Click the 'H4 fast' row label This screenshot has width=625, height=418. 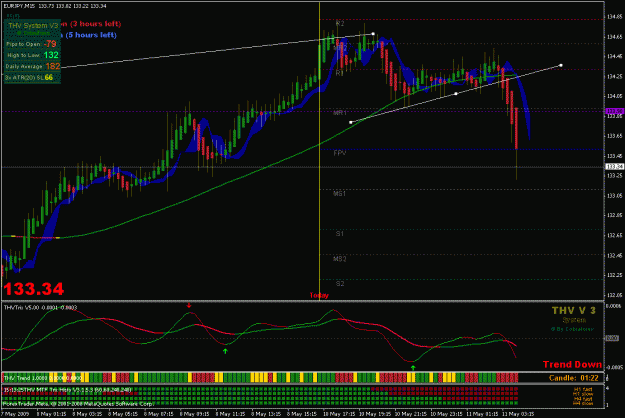pos(583,399)
